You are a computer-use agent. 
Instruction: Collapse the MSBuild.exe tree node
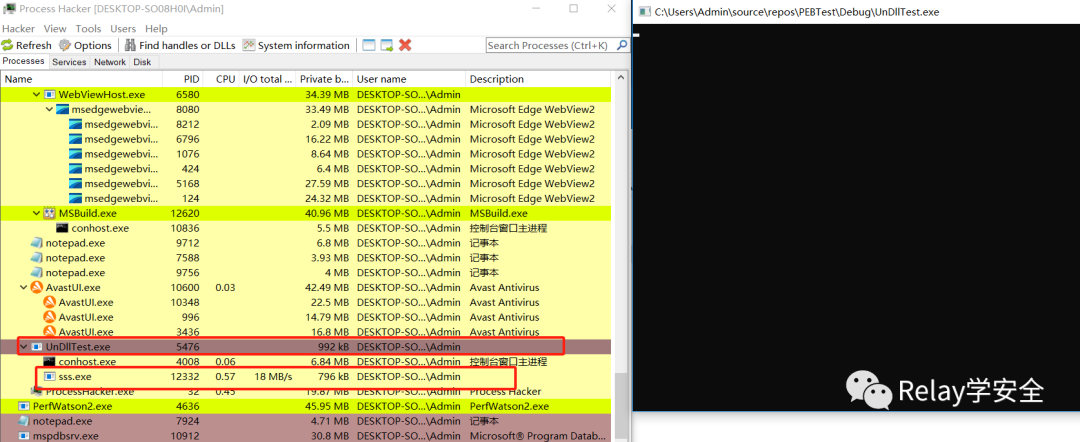[x=37, y=213]
